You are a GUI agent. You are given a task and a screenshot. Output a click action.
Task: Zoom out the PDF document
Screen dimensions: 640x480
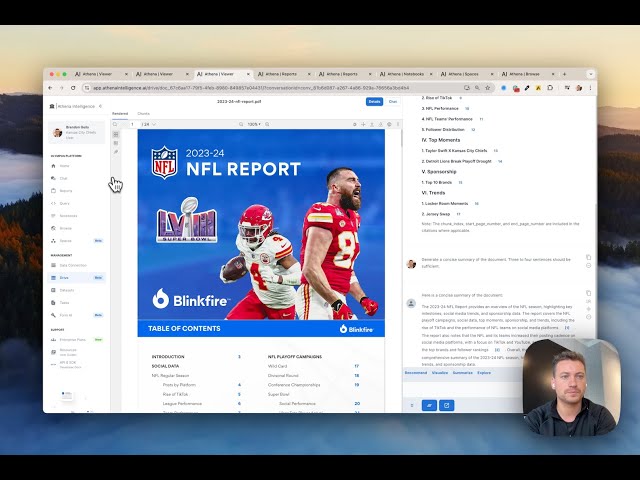[241, 124]
